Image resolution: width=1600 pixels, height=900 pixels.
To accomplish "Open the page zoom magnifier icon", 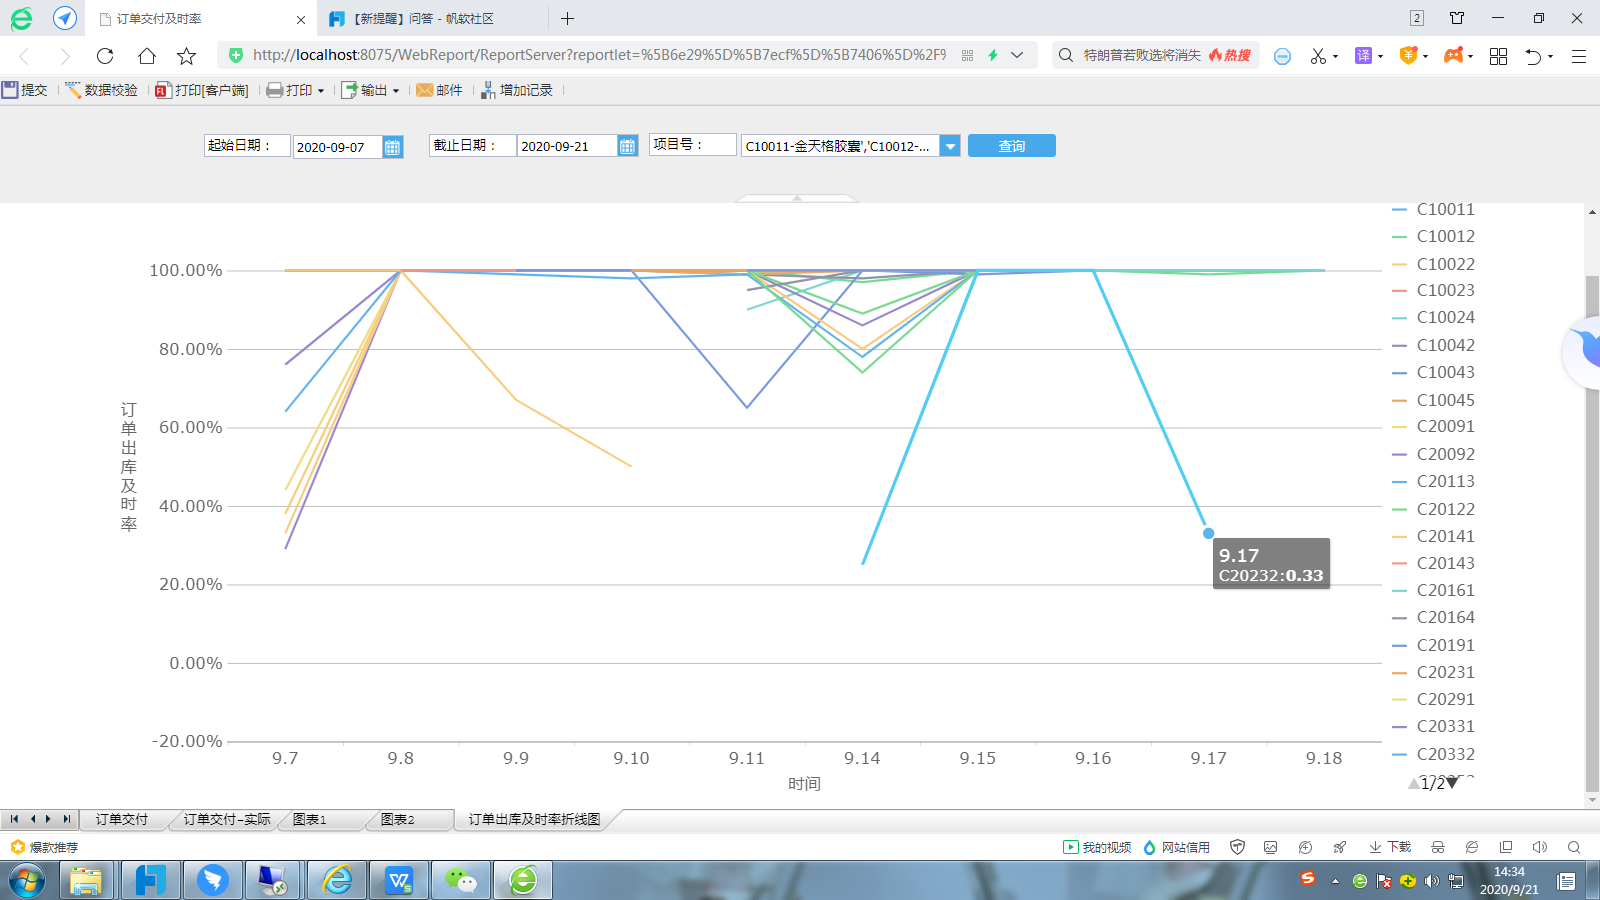I will point(1573,847).
